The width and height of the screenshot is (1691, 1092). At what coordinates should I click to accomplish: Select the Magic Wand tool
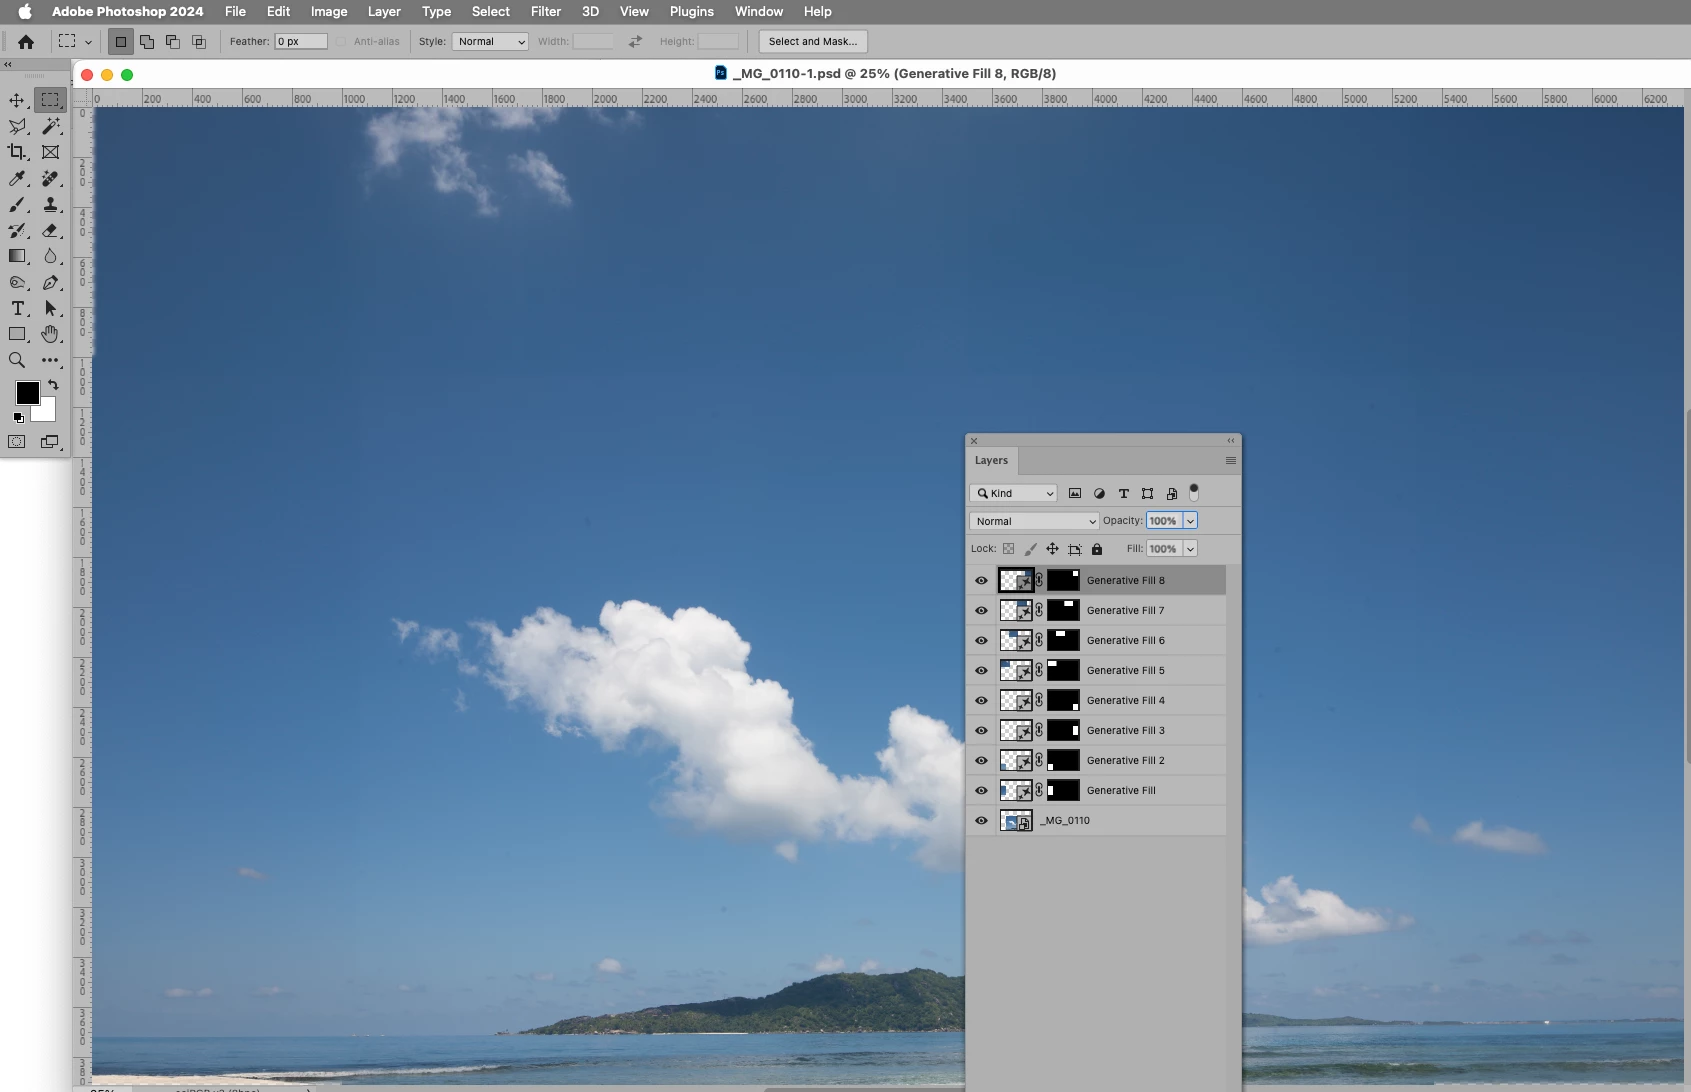(50, 126)
